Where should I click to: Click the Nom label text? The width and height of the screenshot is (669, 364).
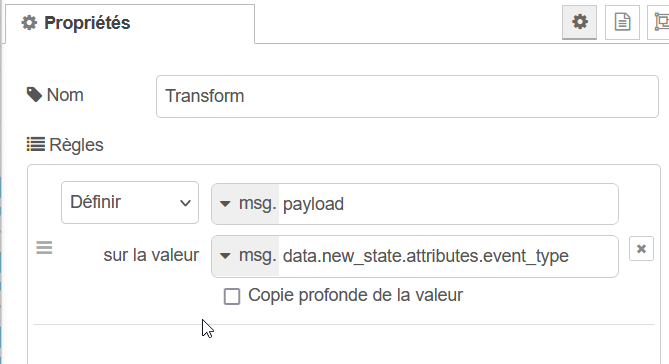(65, 95)
